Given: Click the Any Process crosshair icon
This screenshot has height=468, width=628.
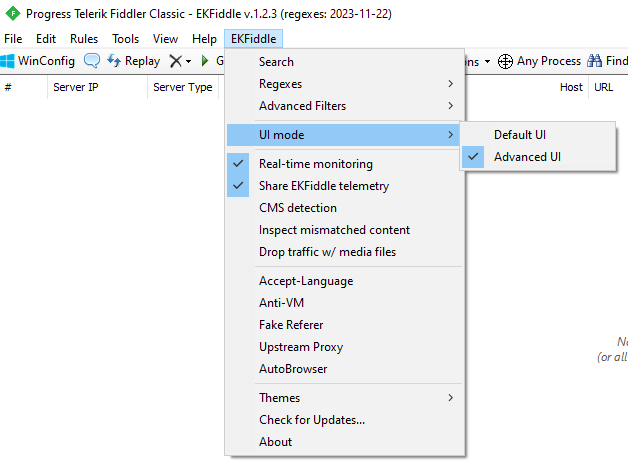Looking at the screenshot, I should (x=505, y=61).
